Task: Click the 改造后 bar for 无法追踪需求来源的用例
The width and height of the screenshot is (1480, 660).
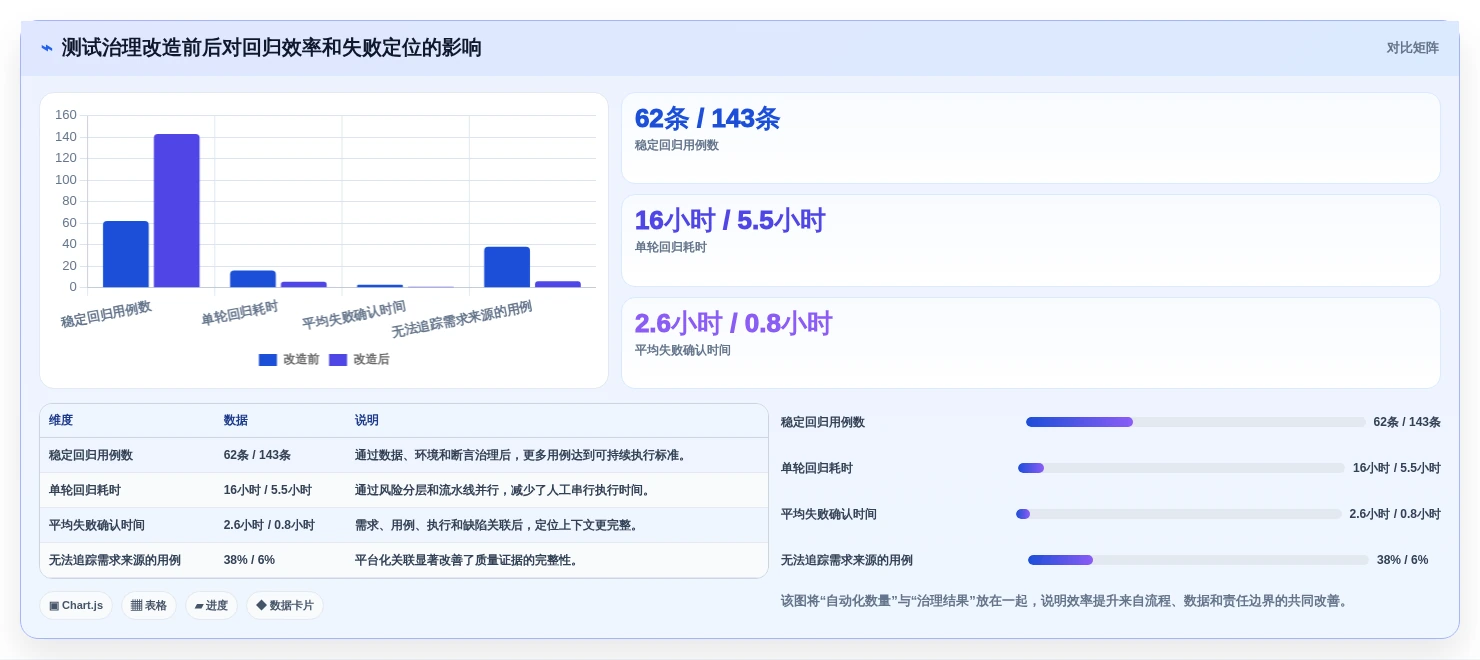Action: pyautogui.click(x=558, y=284)
